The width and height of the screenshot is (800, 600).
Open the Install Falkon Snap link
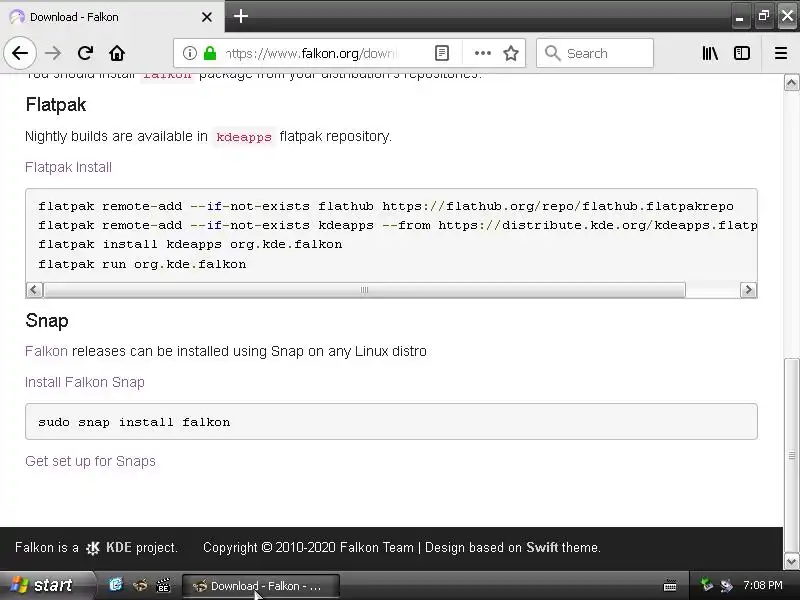pyautogui.click(x=85, y=382)
